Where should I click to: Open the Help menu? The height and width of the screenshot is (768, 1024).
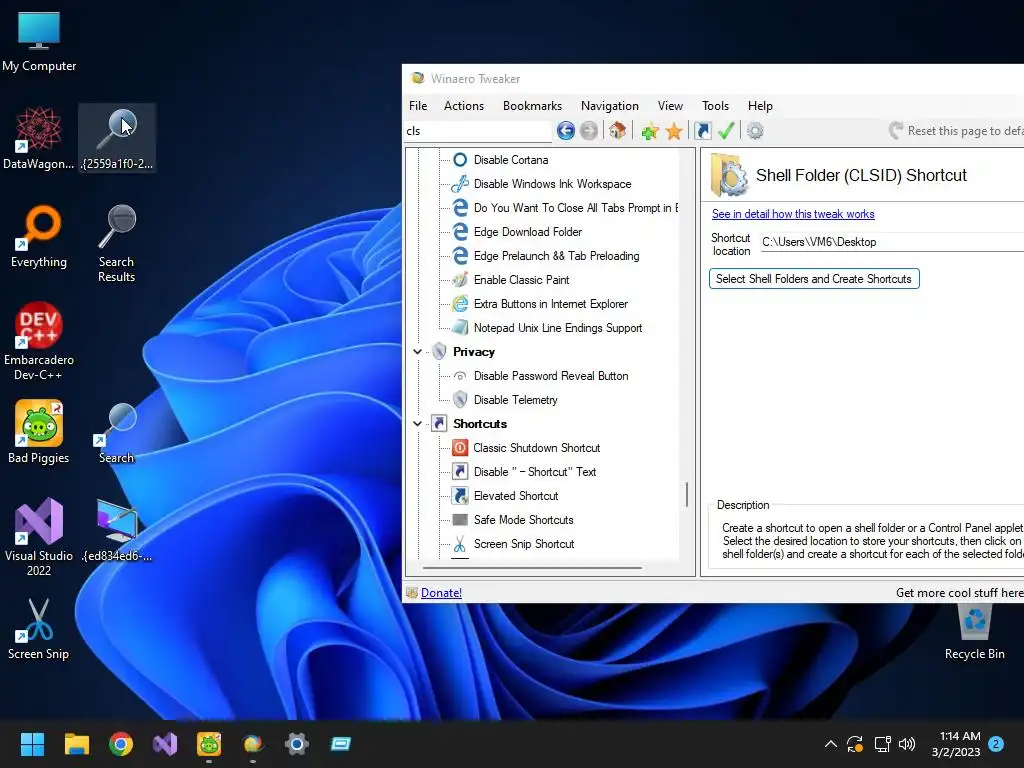click(x=760, y=106)
